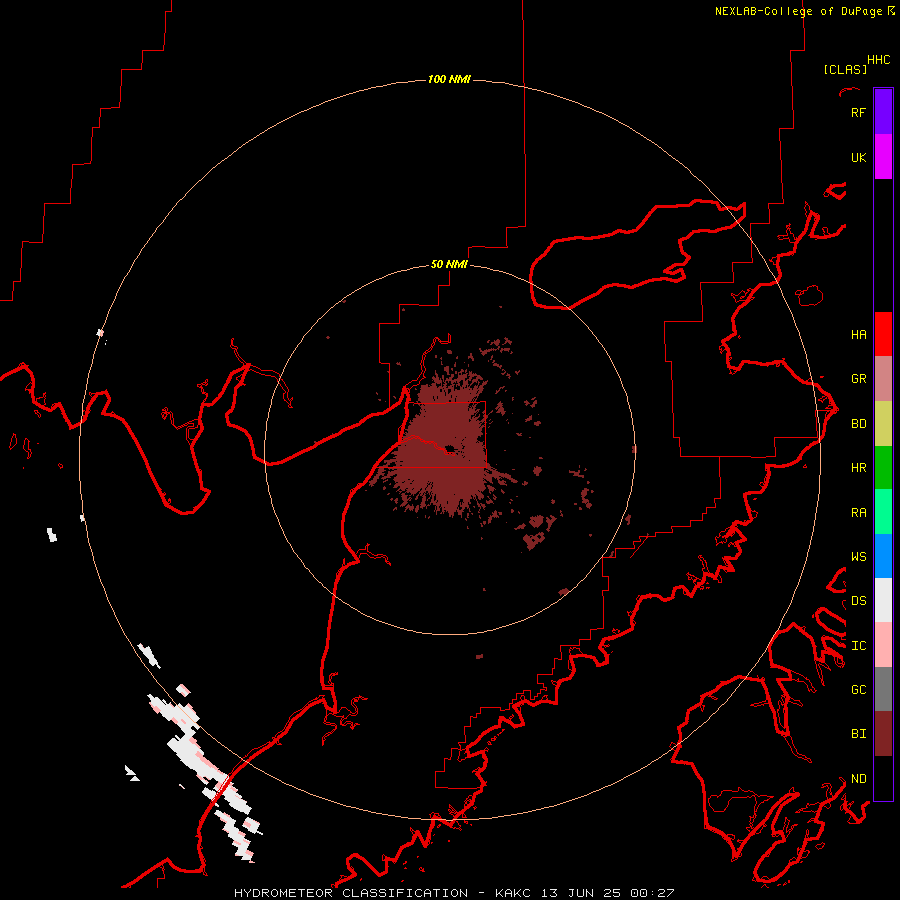Click the magenta UK color swatch

point(883,157)
